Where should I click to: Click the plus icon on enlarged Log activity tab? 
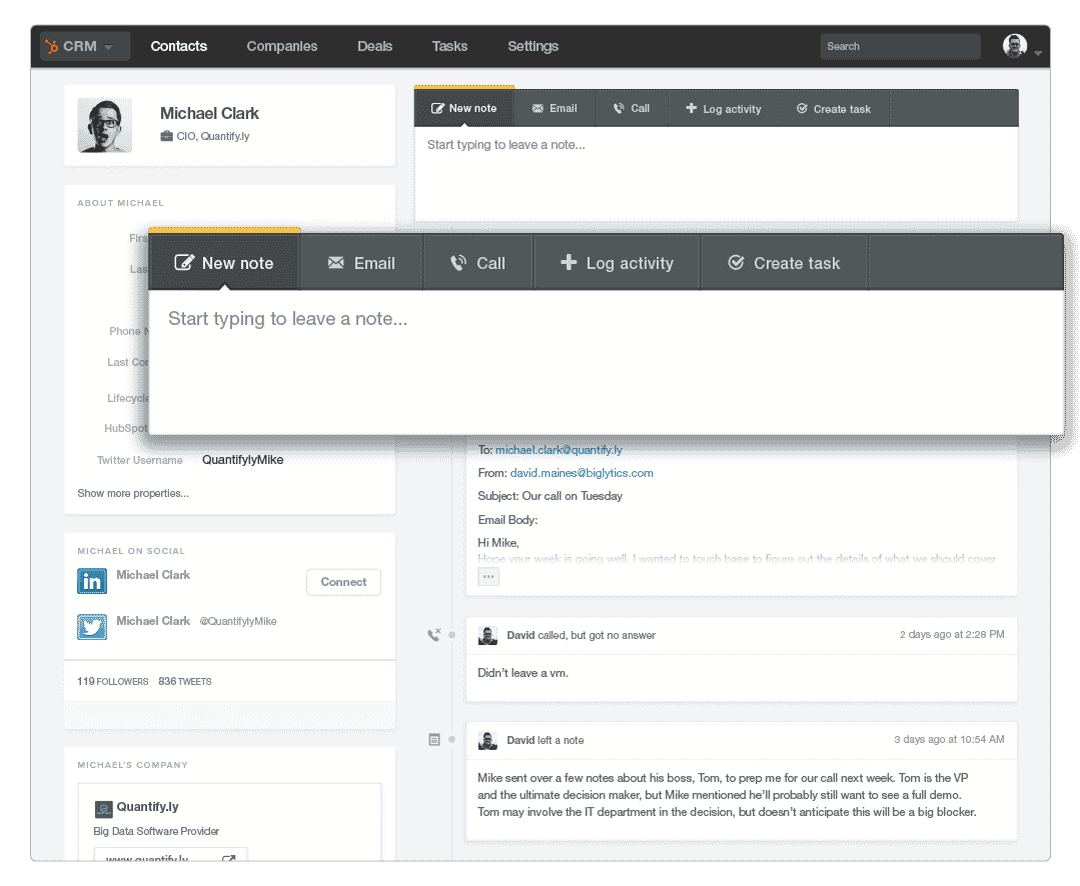[x=568, y=262]
